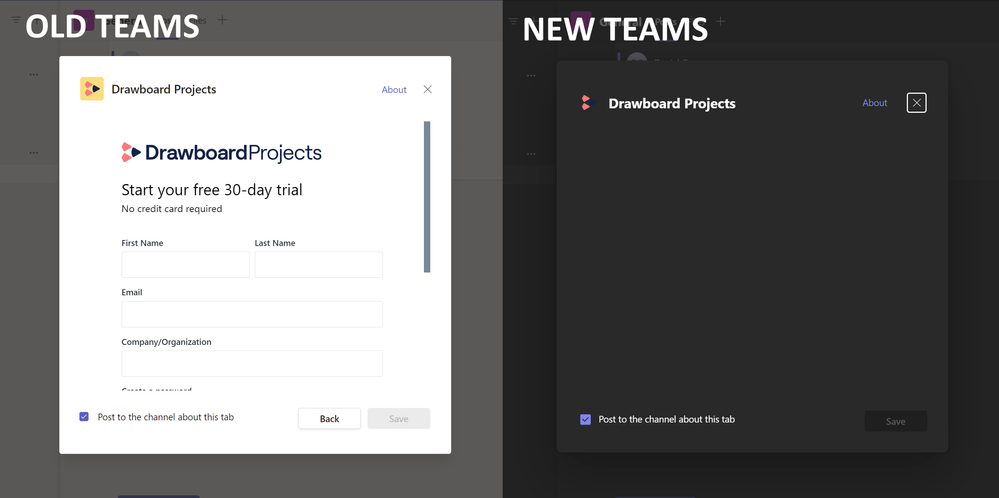Click the Email input field
Viewport: 999px width, 498px height.
252,314
